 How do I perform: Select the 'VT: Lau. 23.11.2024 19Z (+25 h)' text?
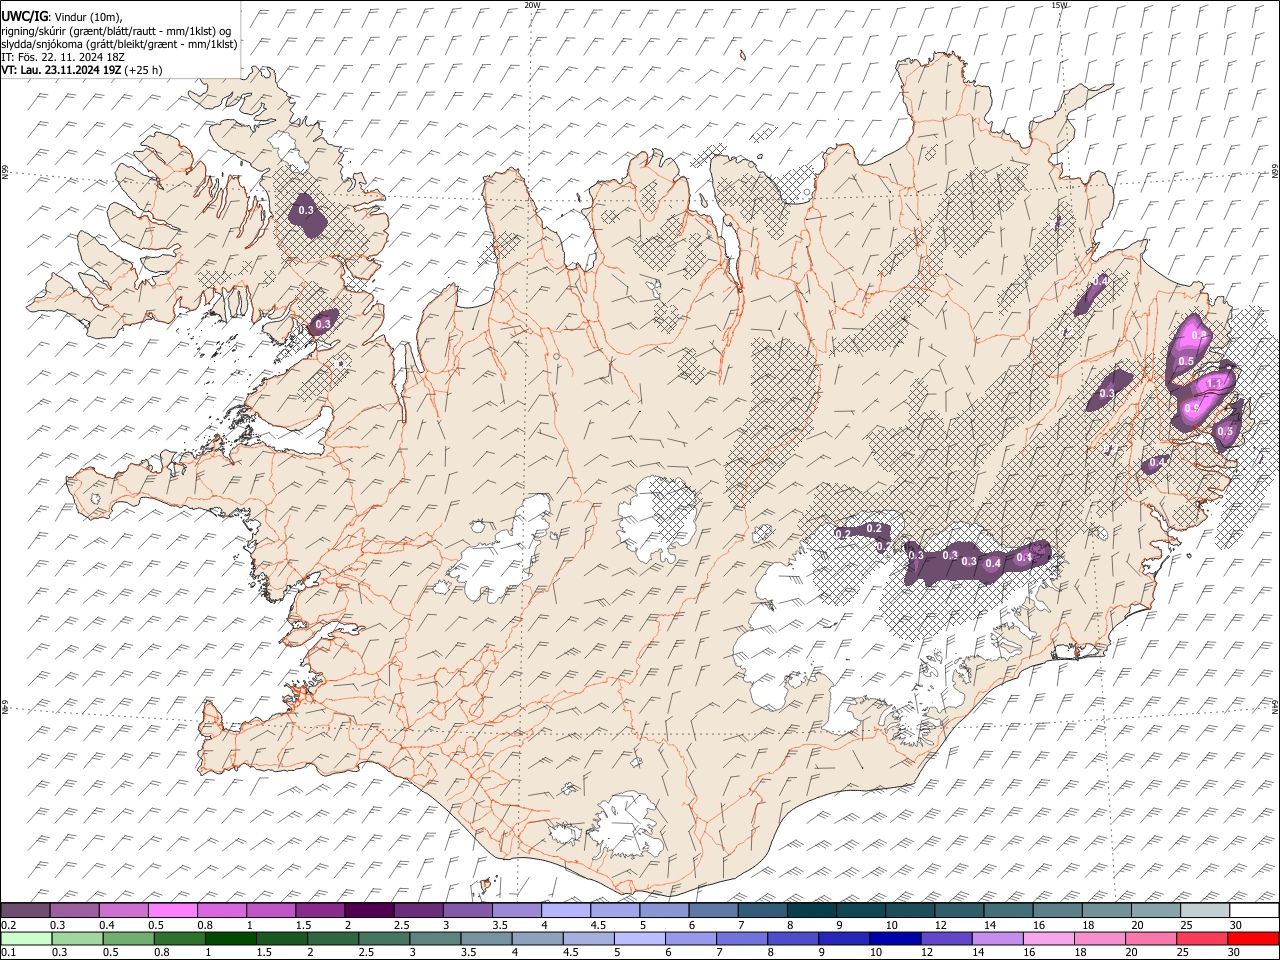[x=81, y=70]
